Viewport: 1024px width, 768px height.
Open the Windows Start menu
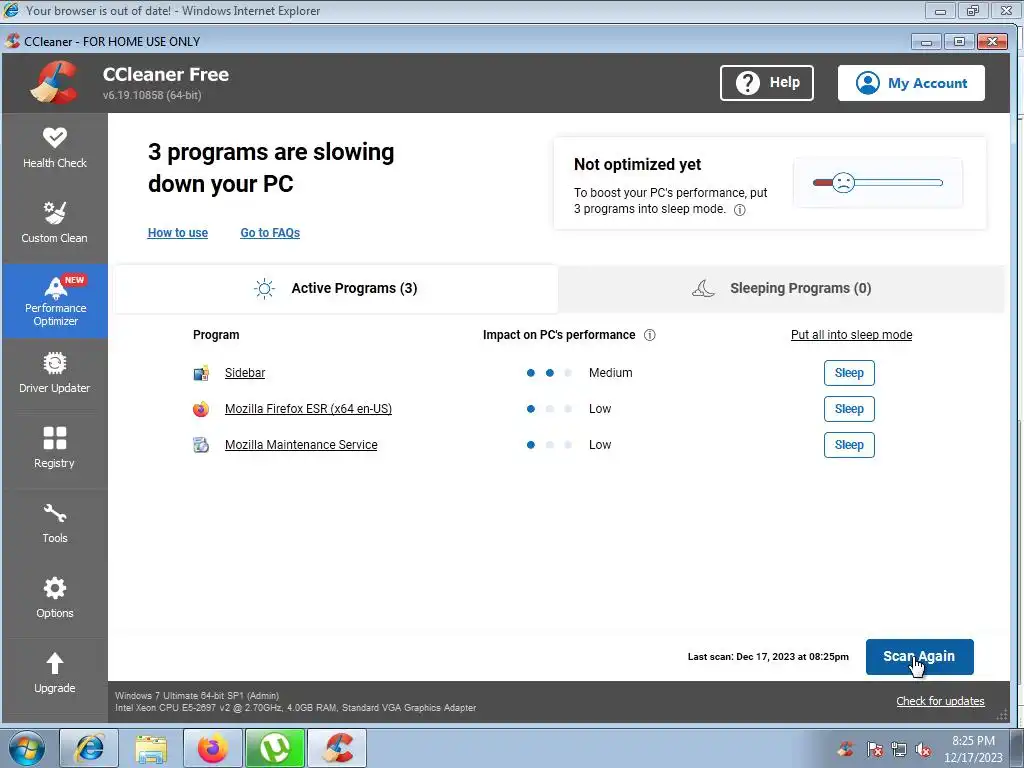pos(26,748)
